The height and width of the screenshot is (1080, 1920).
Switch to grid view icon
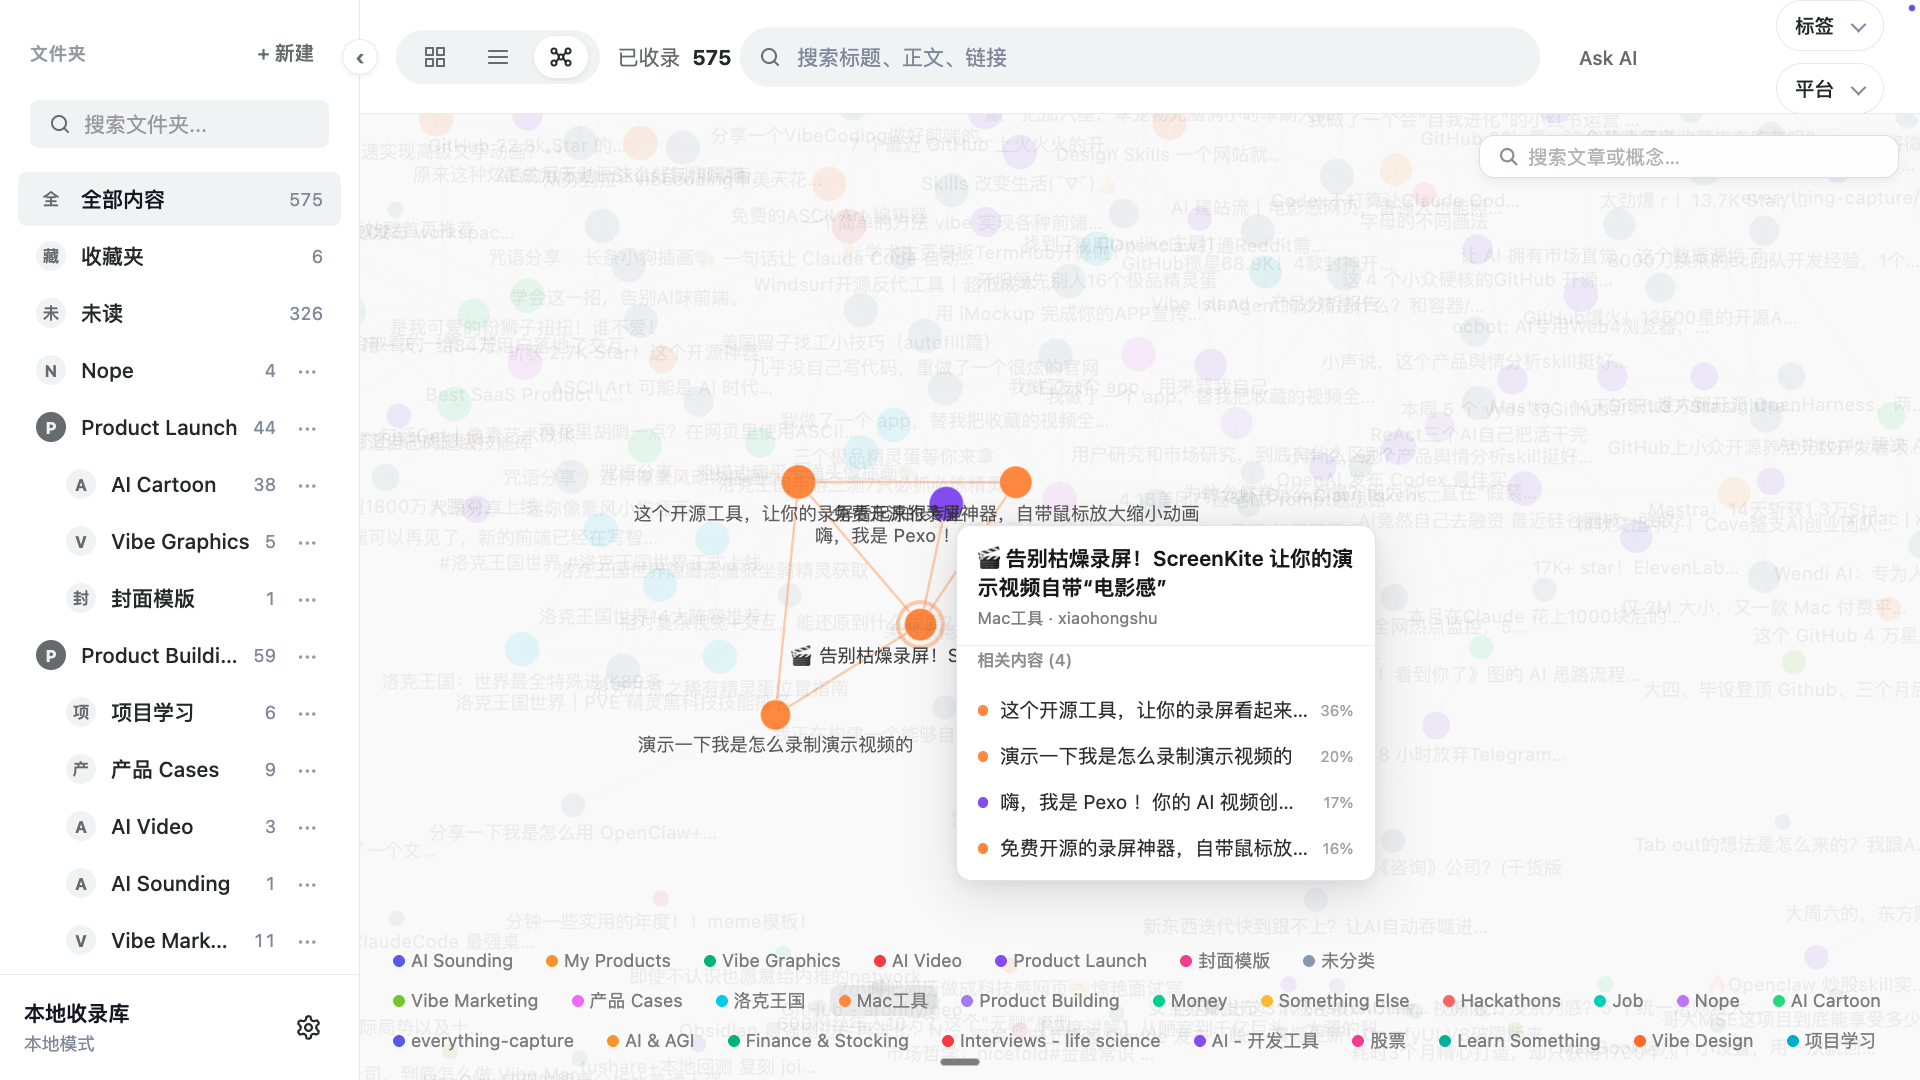tap(435, 57)
